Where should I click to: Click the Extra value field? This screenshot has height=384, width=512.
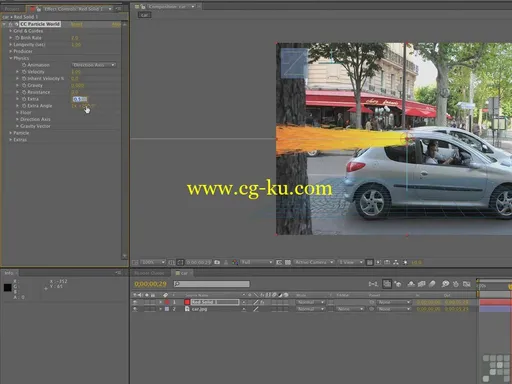(x=80, y=99)
